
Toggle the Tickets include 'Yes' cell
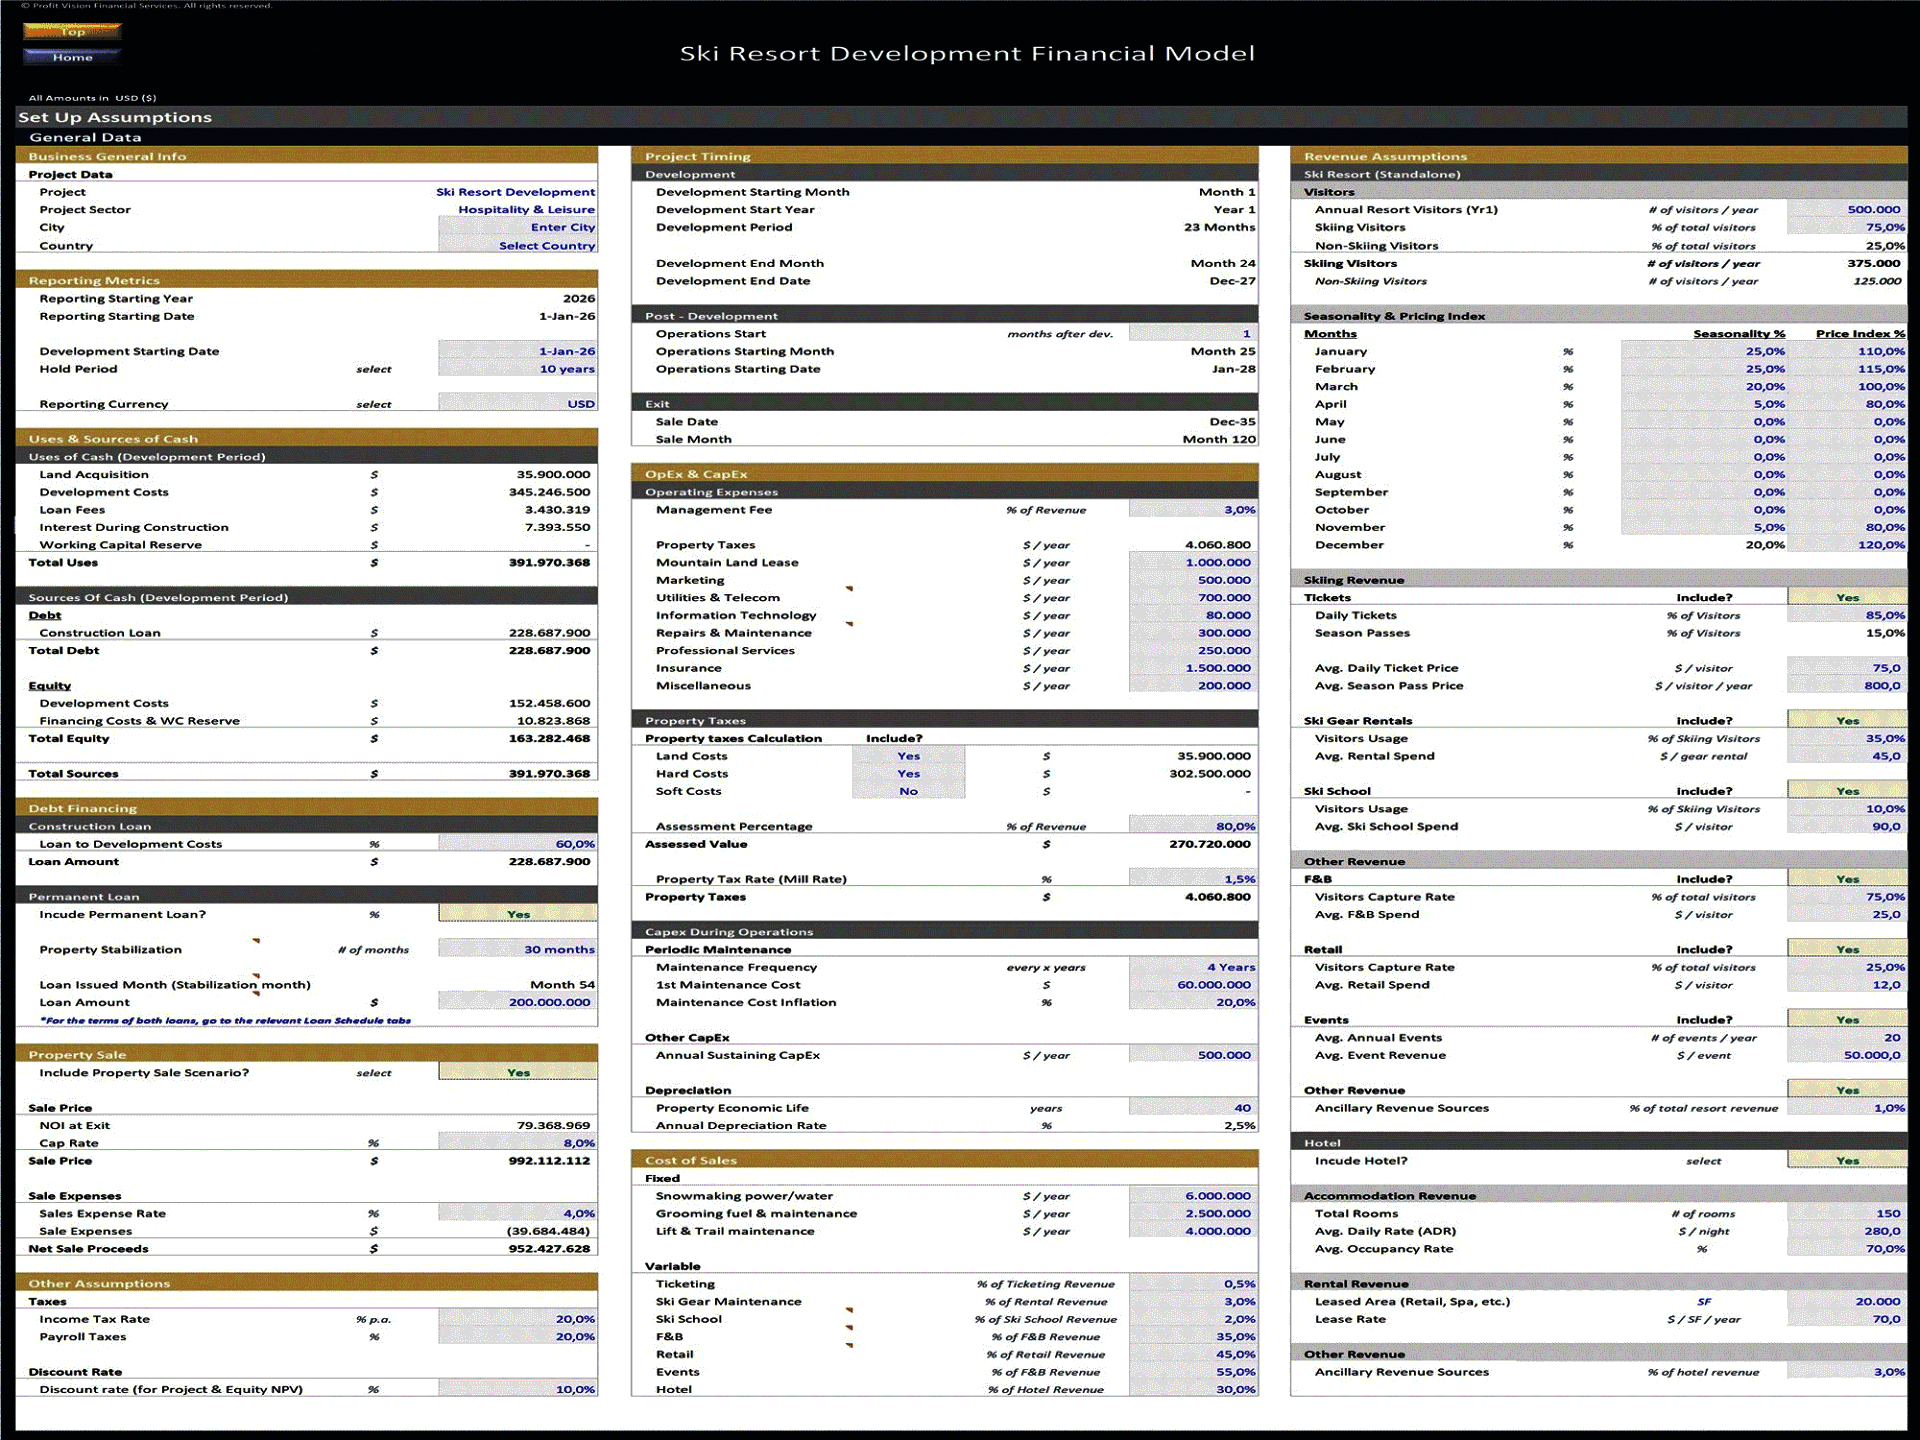point(1847,598)
